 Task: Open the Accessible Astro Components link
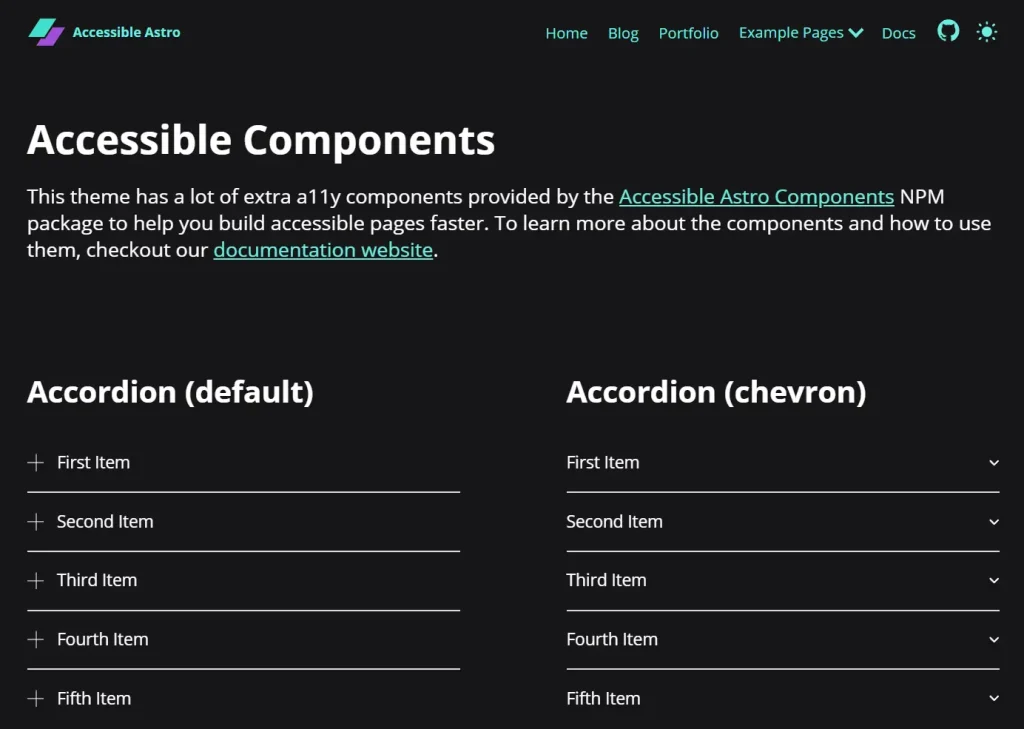click(x=756, y=196)
